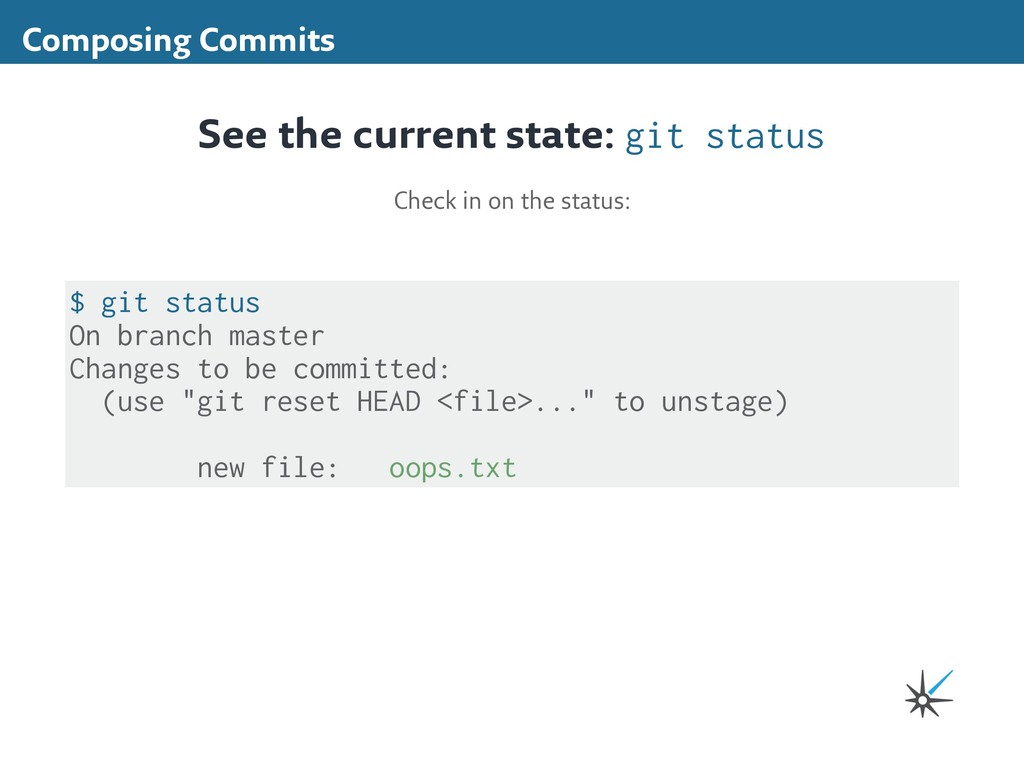The height and width of the screenshot is (768, 1024).
Task: Click the 'See the current state:' heading
Action: [406, 135]
